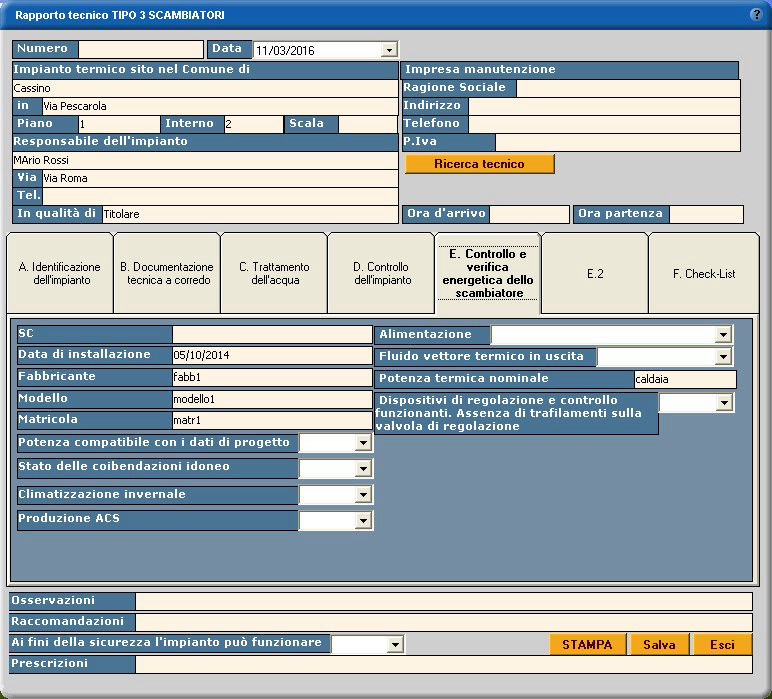Open Dispositivi di regolazione e controllo dropdown
Screen dimensions: 772x699
(x=724, y=403)
